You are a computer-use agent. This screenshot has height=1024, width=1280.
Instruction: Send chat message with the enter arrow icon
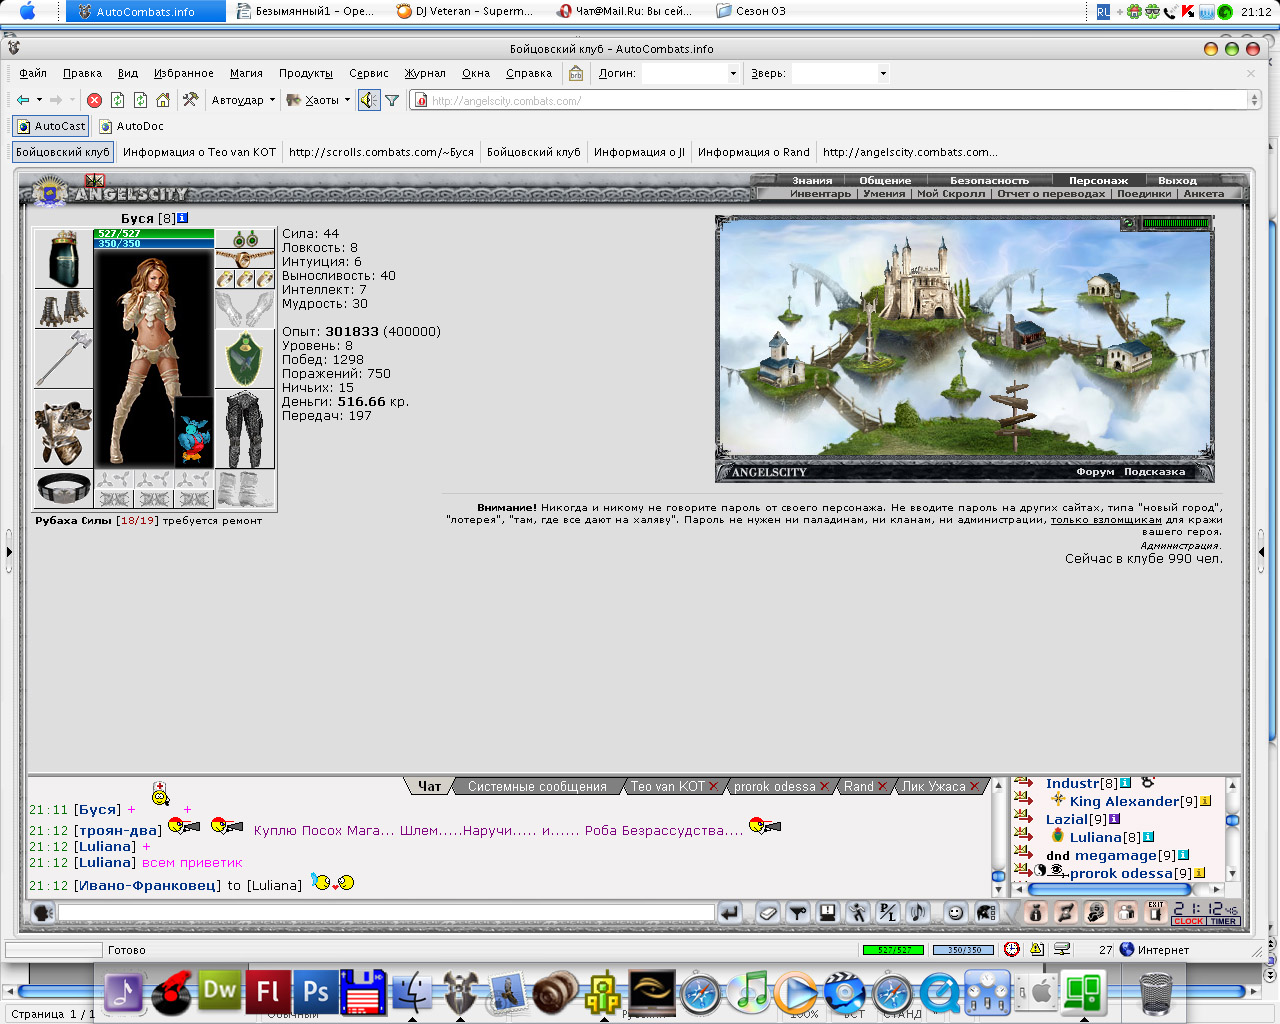point(730,912)
